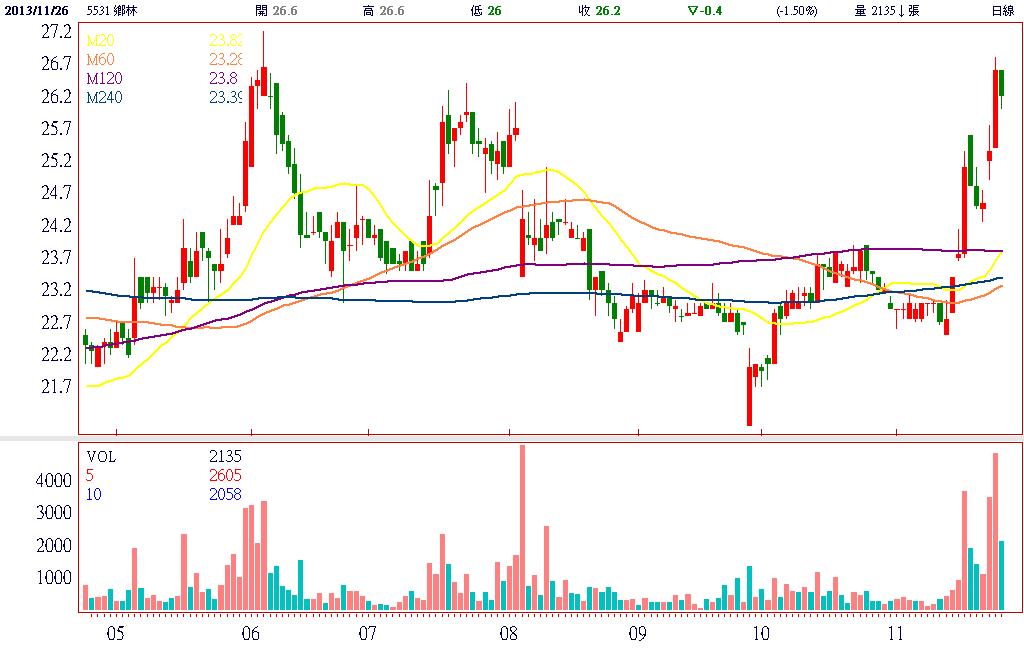The height and width of the screenshot is (662, 1024).
Task: Click the 27.2 price axis label
Action: [55, 32]
